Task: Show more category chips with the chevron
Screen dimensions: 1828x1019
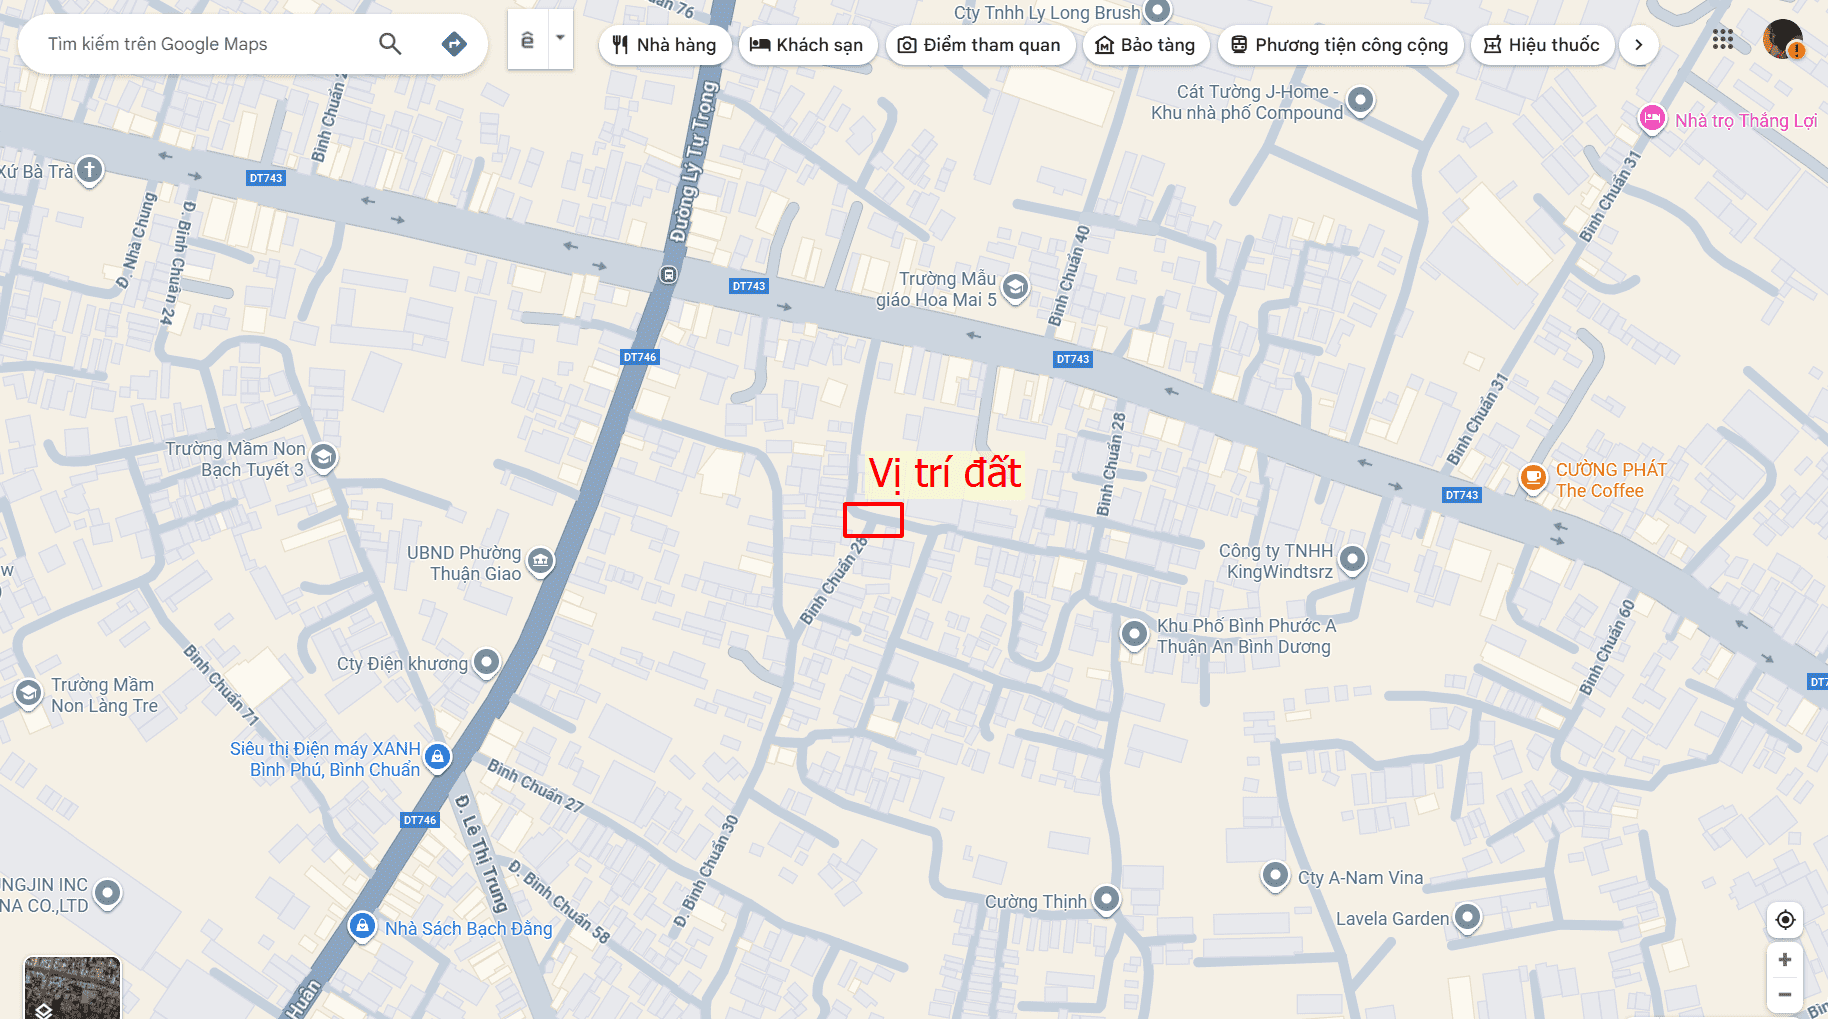Action: point(1638,45)
